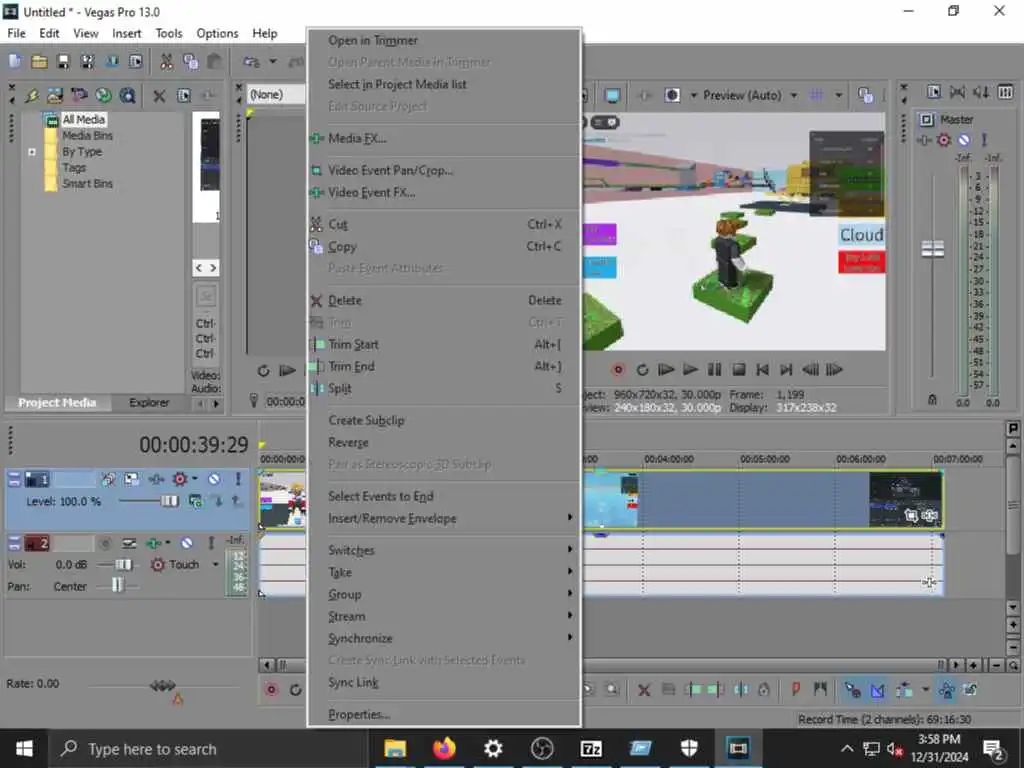The height and width of the screenshot is (768, 1024).
Task: Click the Trim Start icon in timeline toolbar
Action: (x=694, y=689)
